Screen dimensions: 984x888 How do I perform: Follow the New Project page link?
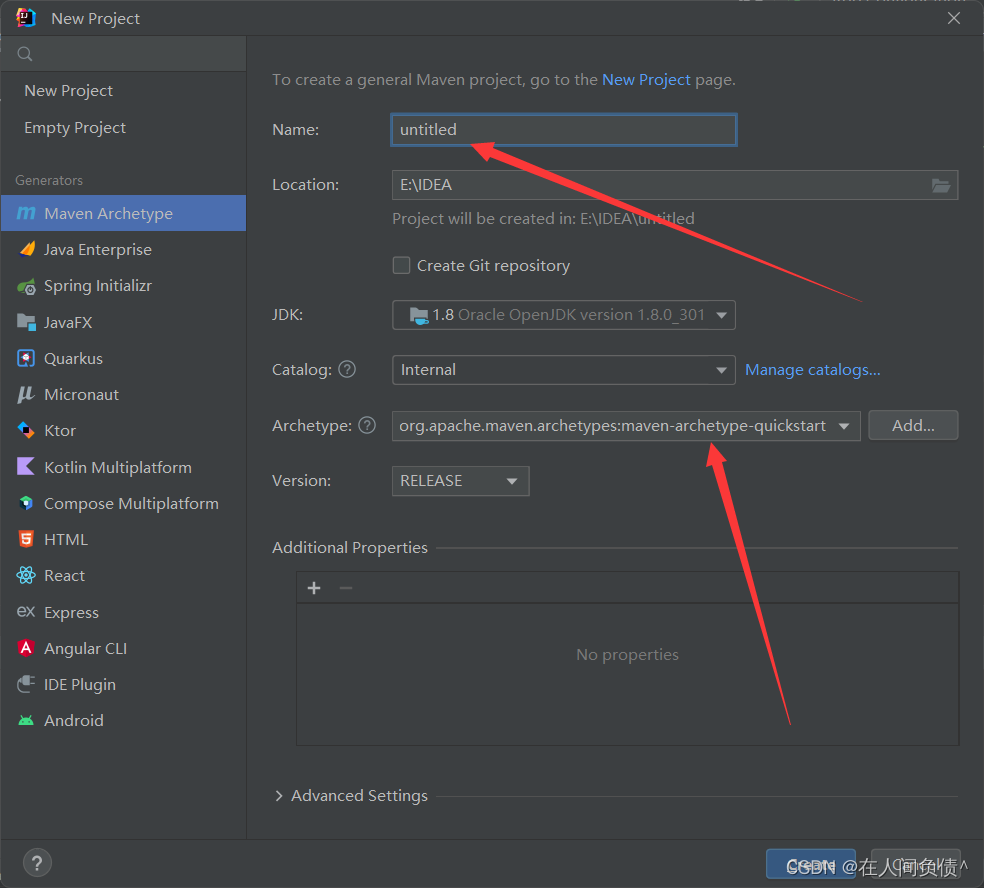tap(646, 80)
